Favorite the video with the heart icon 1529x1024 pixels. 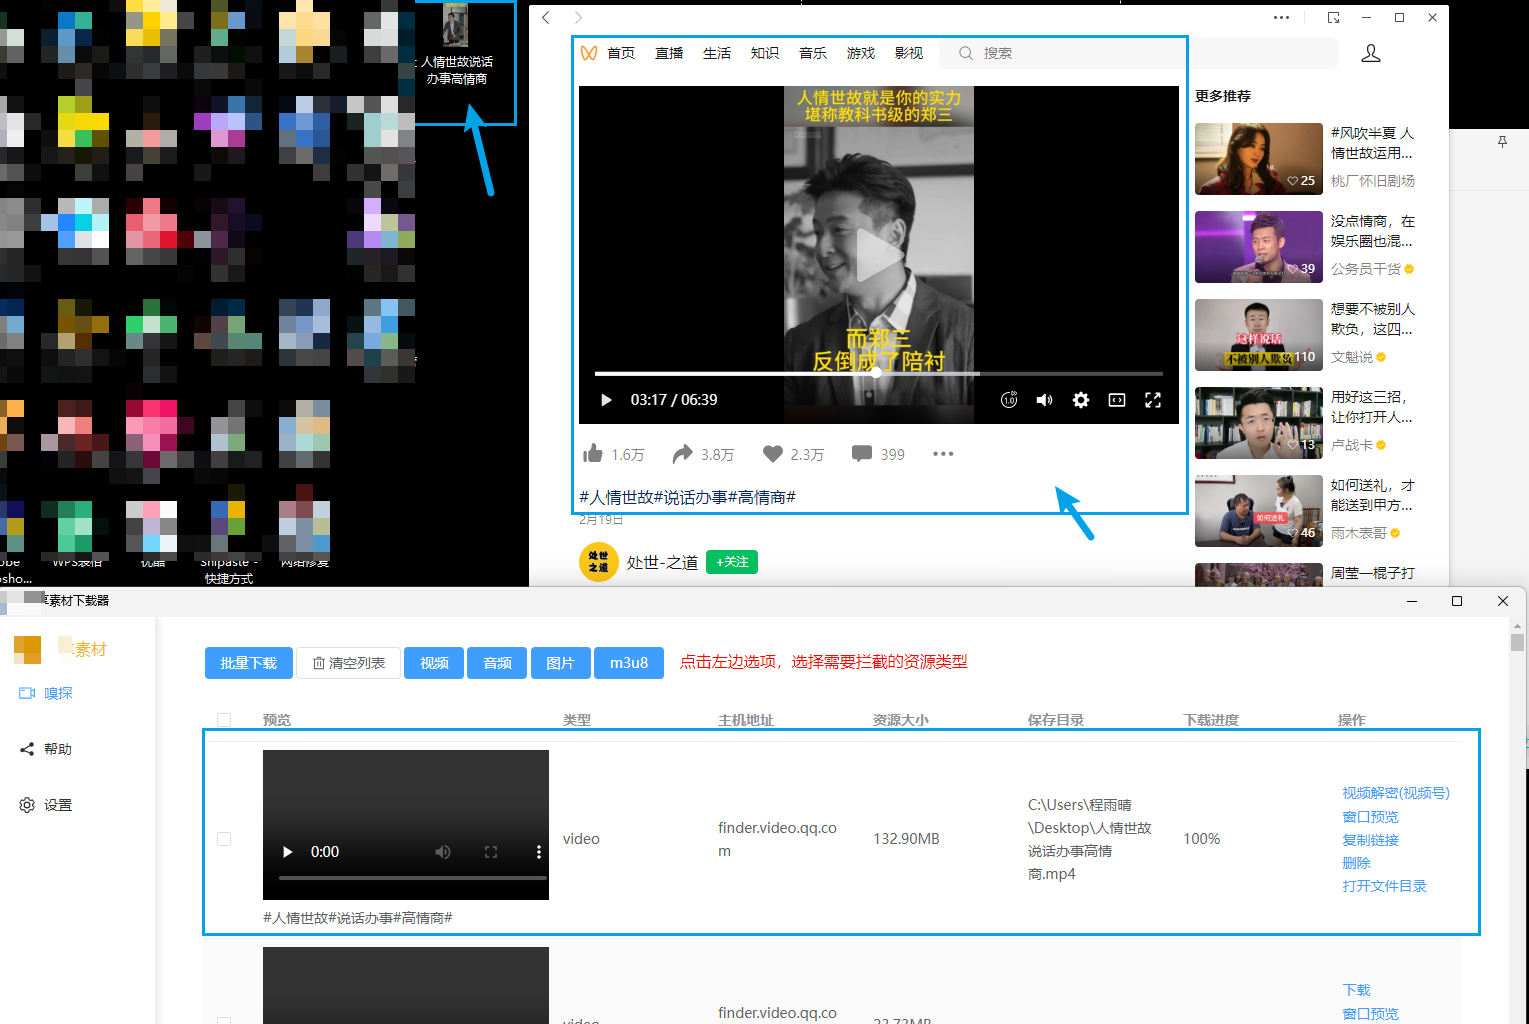click(x=772, y=454)
